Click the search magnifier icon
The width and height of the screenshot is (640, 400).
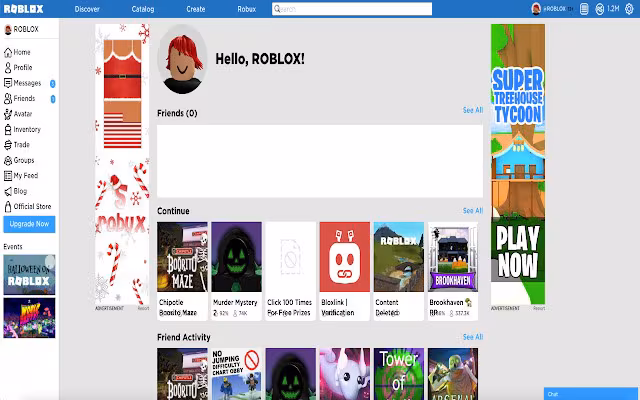[x=277, y=9]
